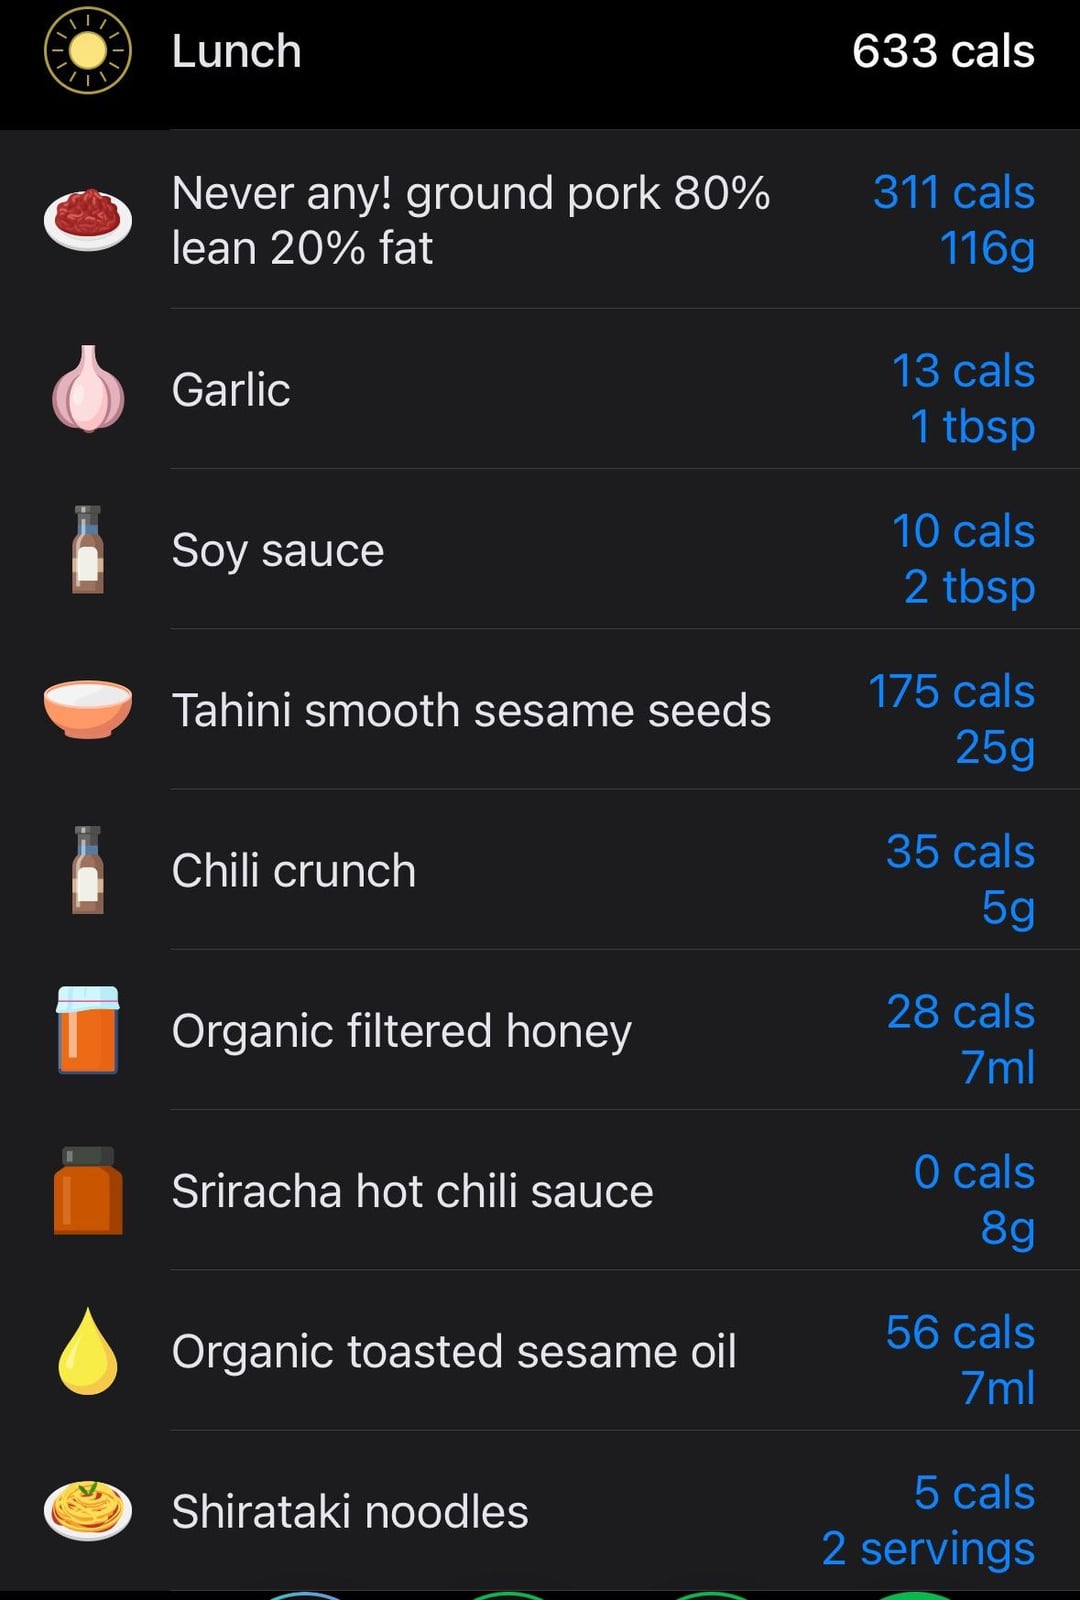Select the Garlic food entry

coord(540,389)
